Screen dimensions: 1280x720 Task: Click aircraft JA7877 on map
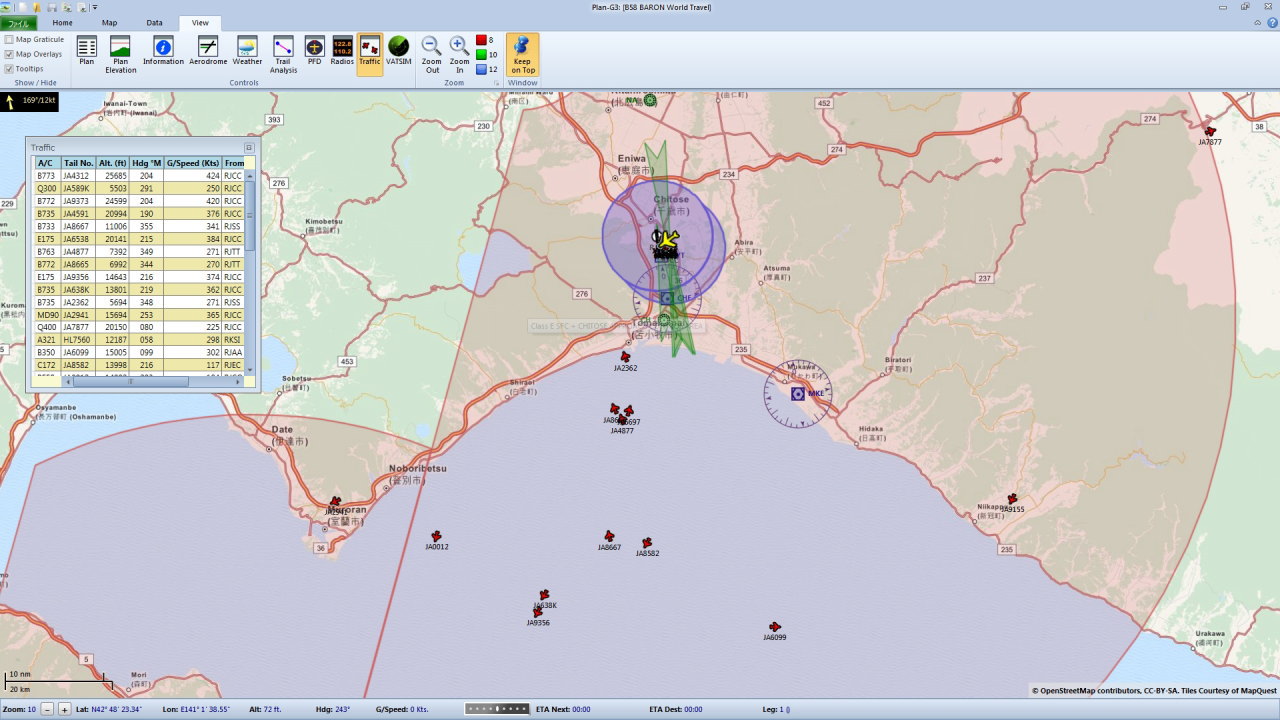(1210, 132)
